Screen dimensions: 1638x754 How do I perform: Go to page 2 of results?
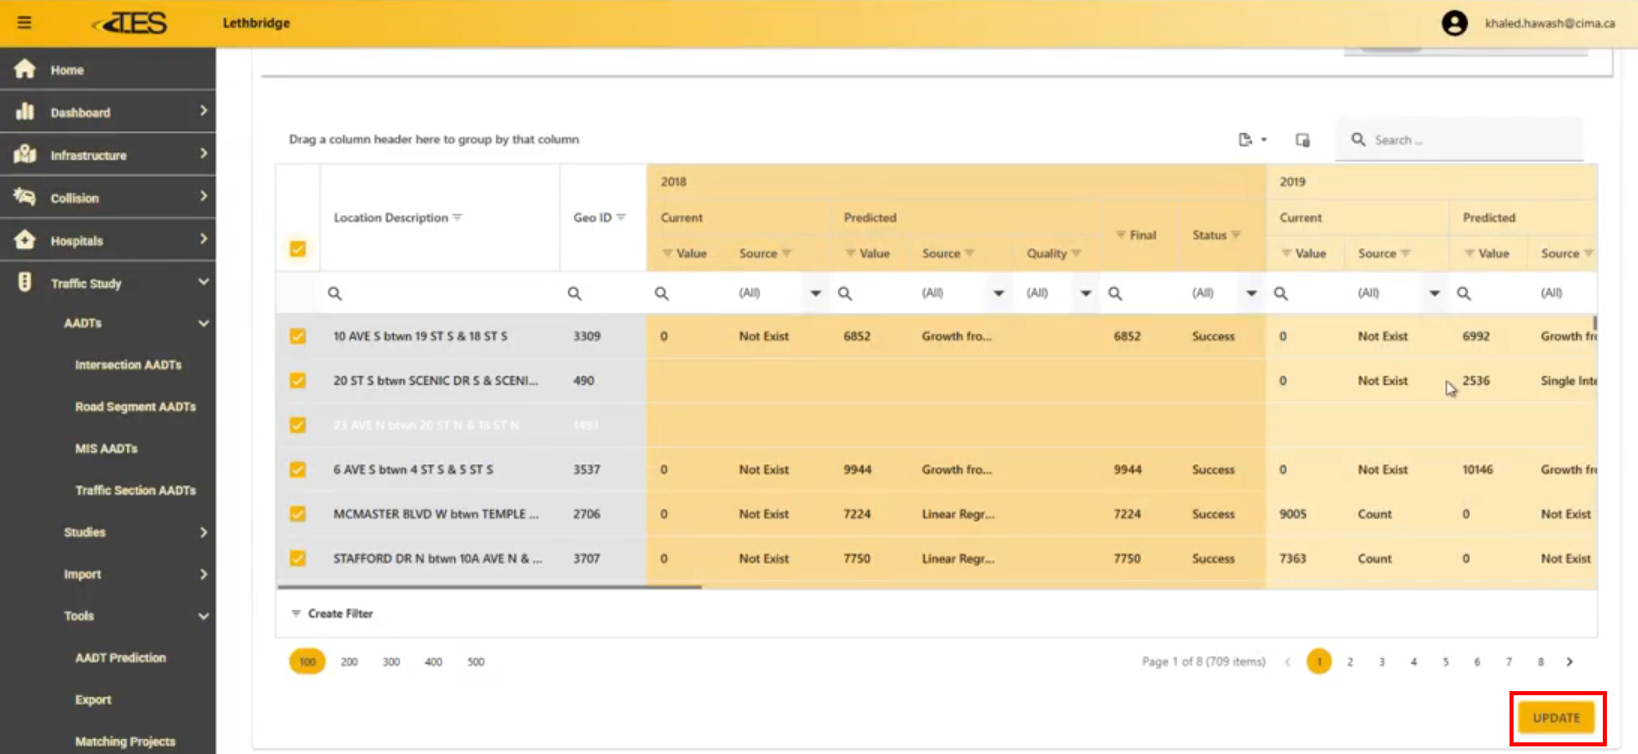tap(1350, 662)
